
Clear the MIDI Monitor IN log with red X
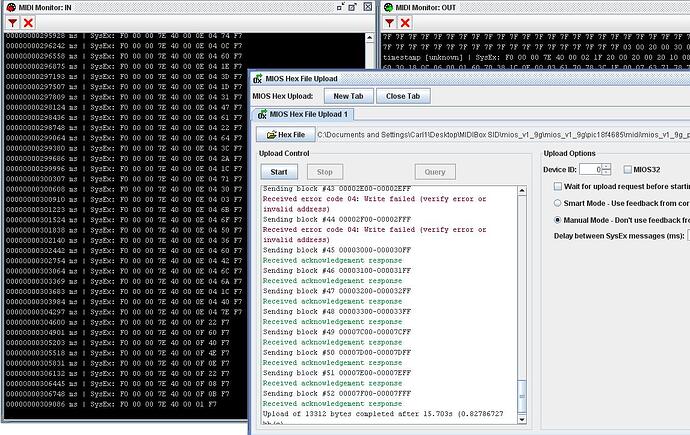[x=28, y=23]
